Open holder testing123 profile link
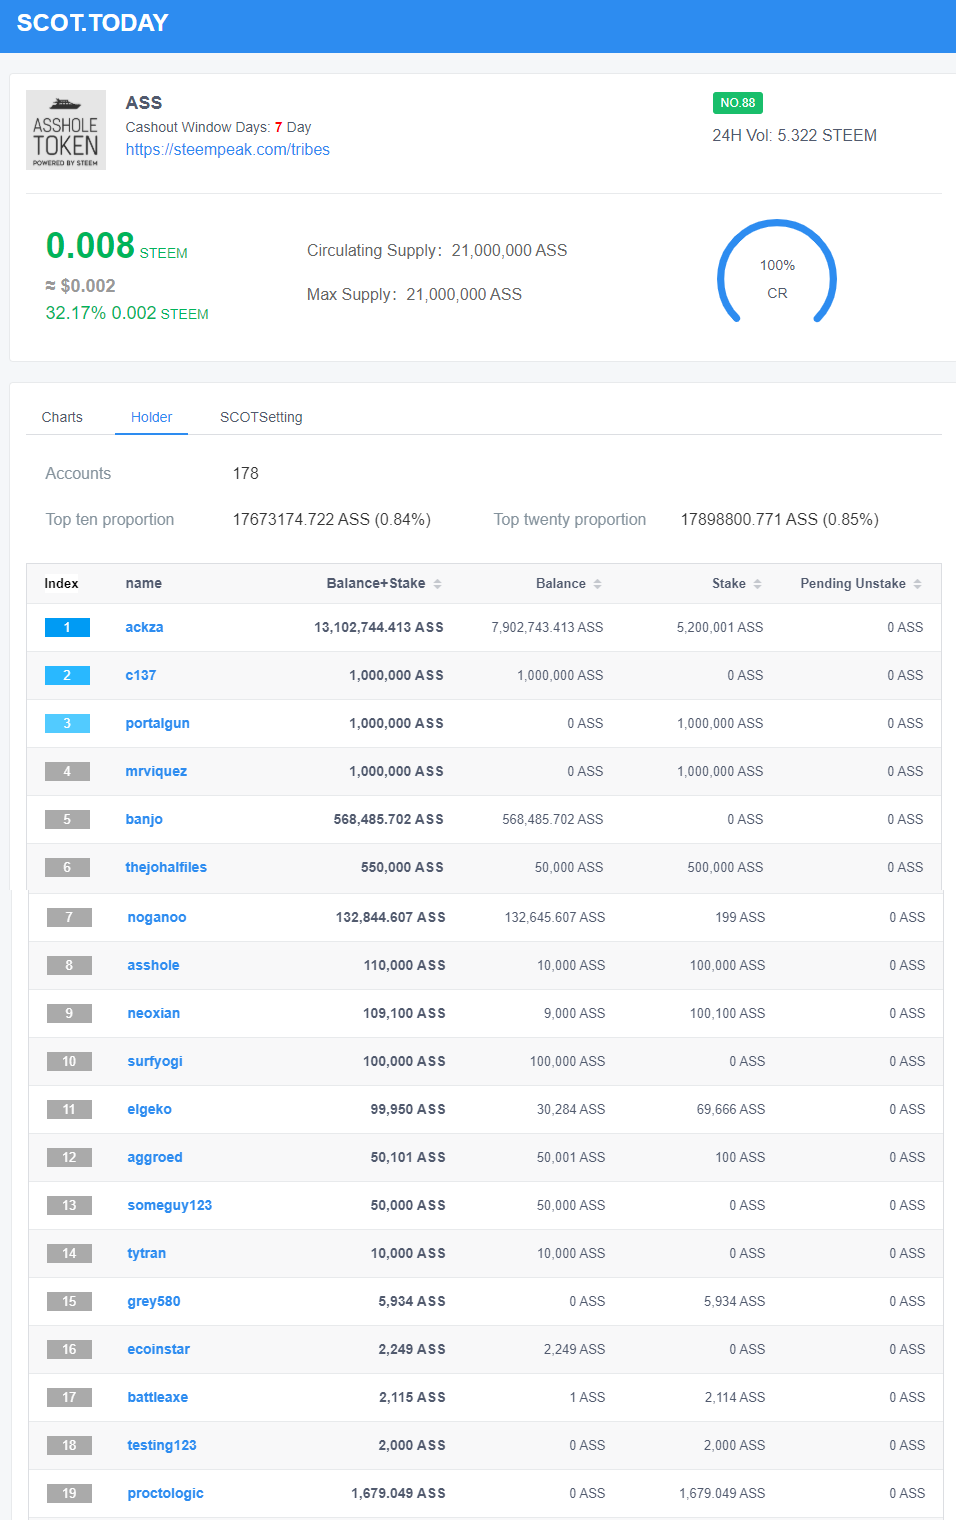This screenshot has height=1520, width=956. 162,1445
